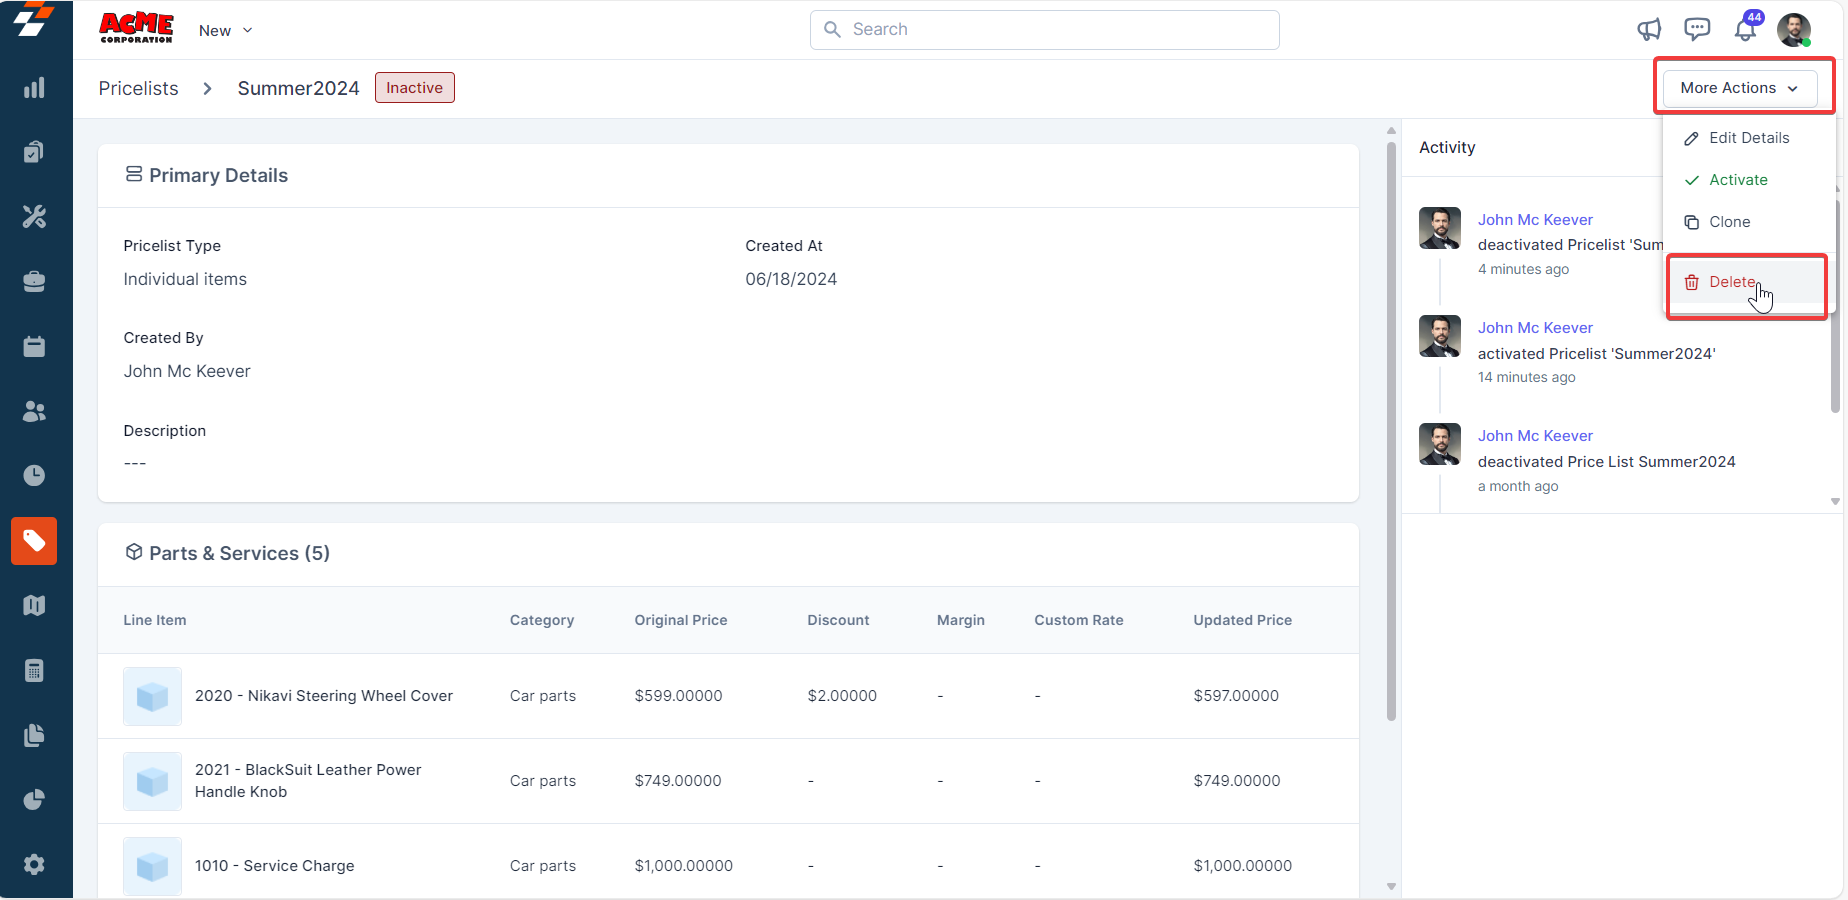Viewport: 1848px width, 900px height.
Task: Open the user profile avatar menu
Action: [x=1793, y=30]
